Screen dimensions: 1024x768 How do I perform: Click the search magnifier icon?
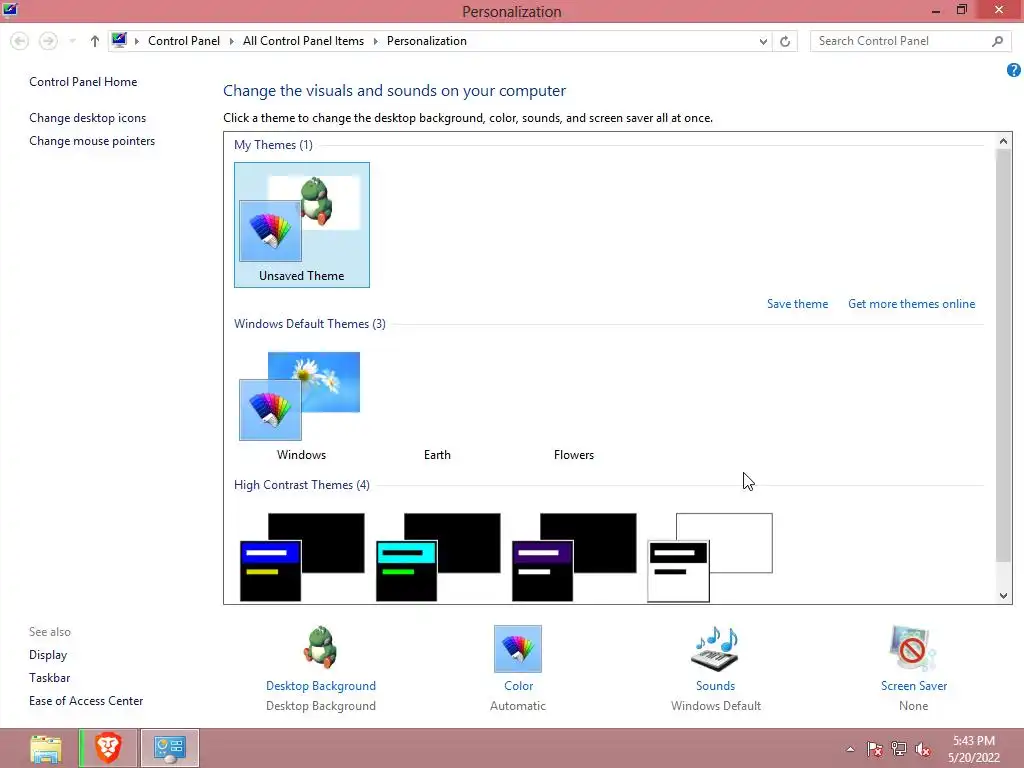point(997,41)
